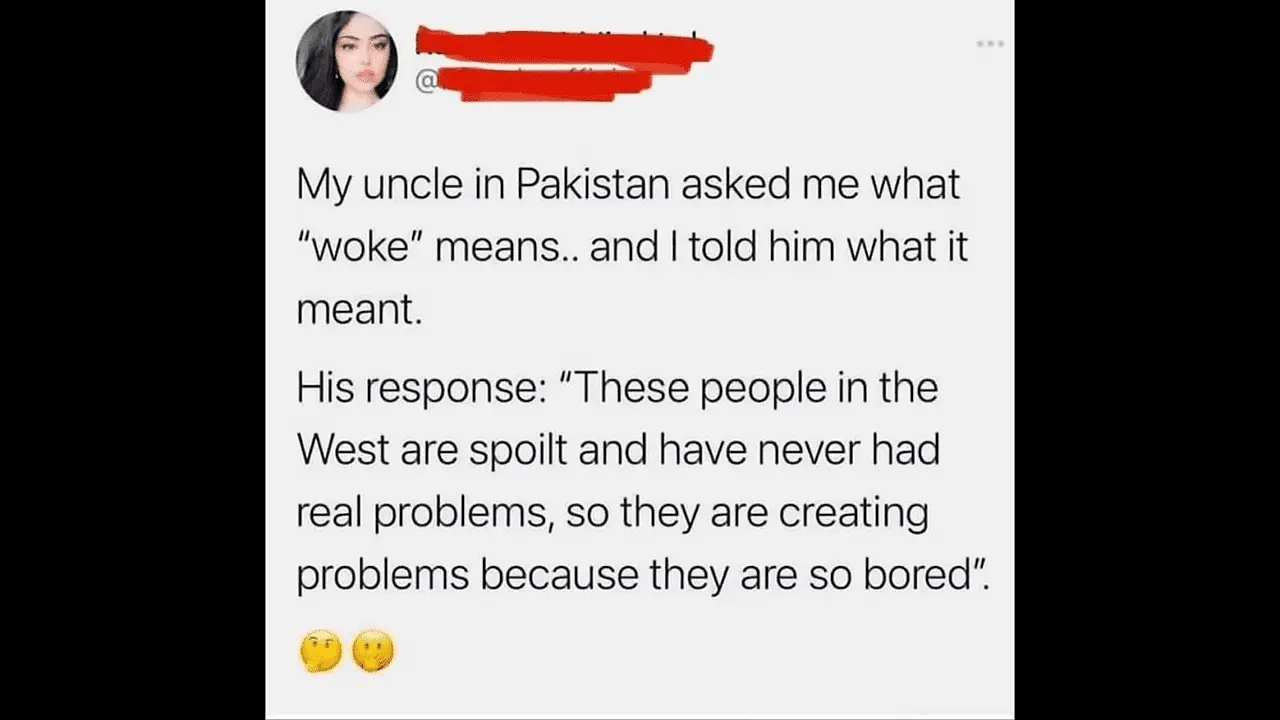Viewport: 1280px width, 720px height.
Task: Open the three-dot more options menu
Action: [x=991, y=45]
